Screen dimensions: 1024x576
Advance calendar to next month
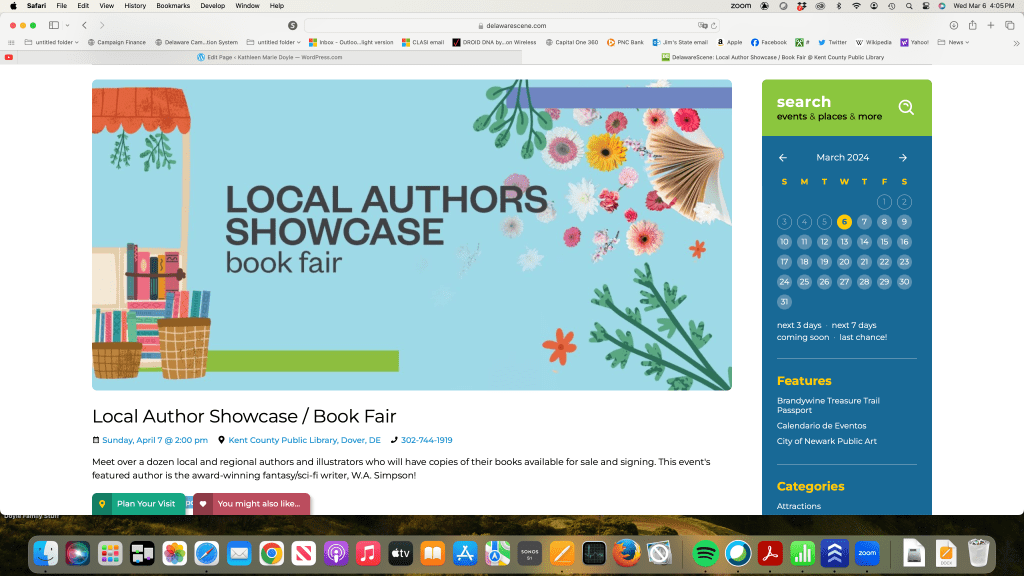[902, 158]
